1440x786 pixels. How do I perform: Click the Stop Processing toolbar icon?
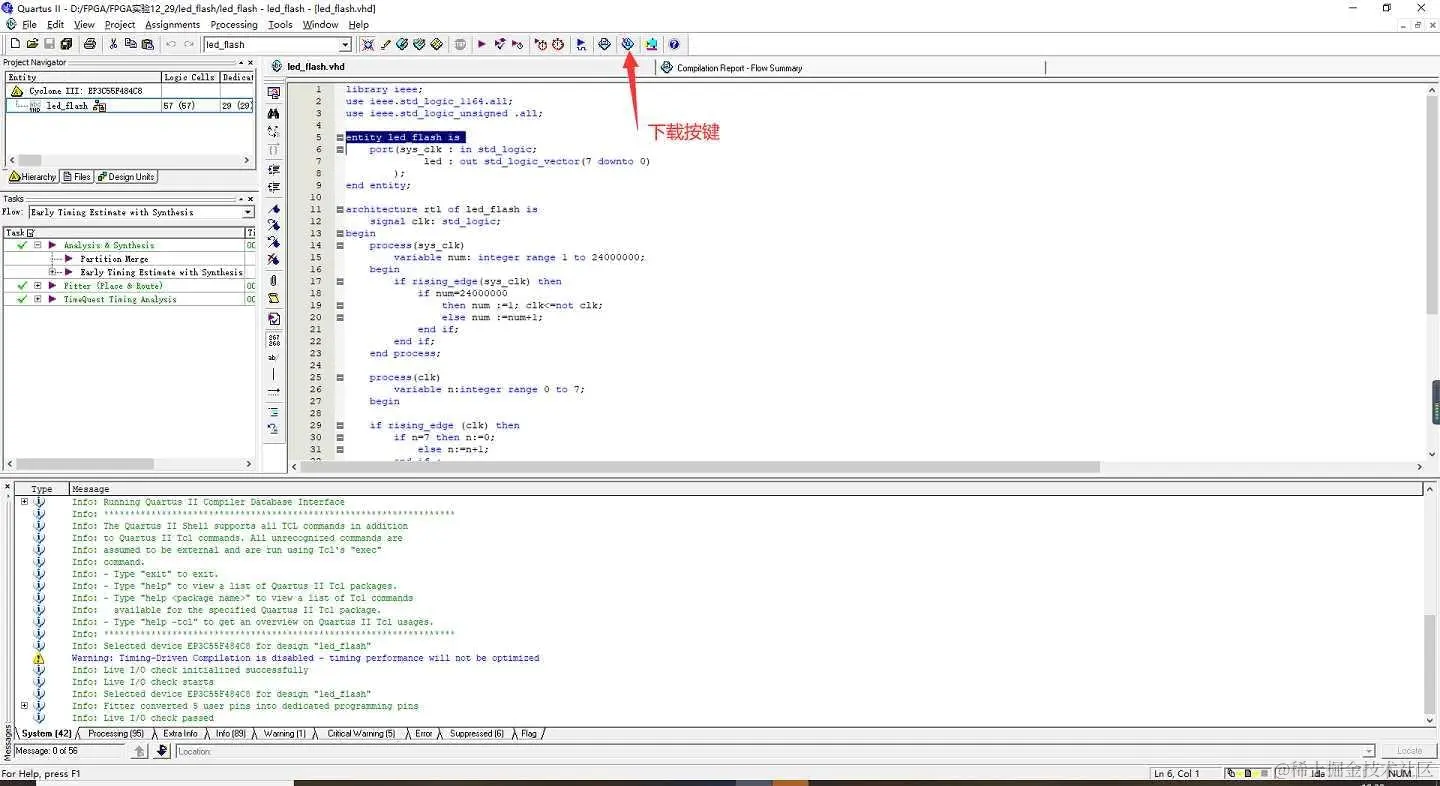pos(460,44)
